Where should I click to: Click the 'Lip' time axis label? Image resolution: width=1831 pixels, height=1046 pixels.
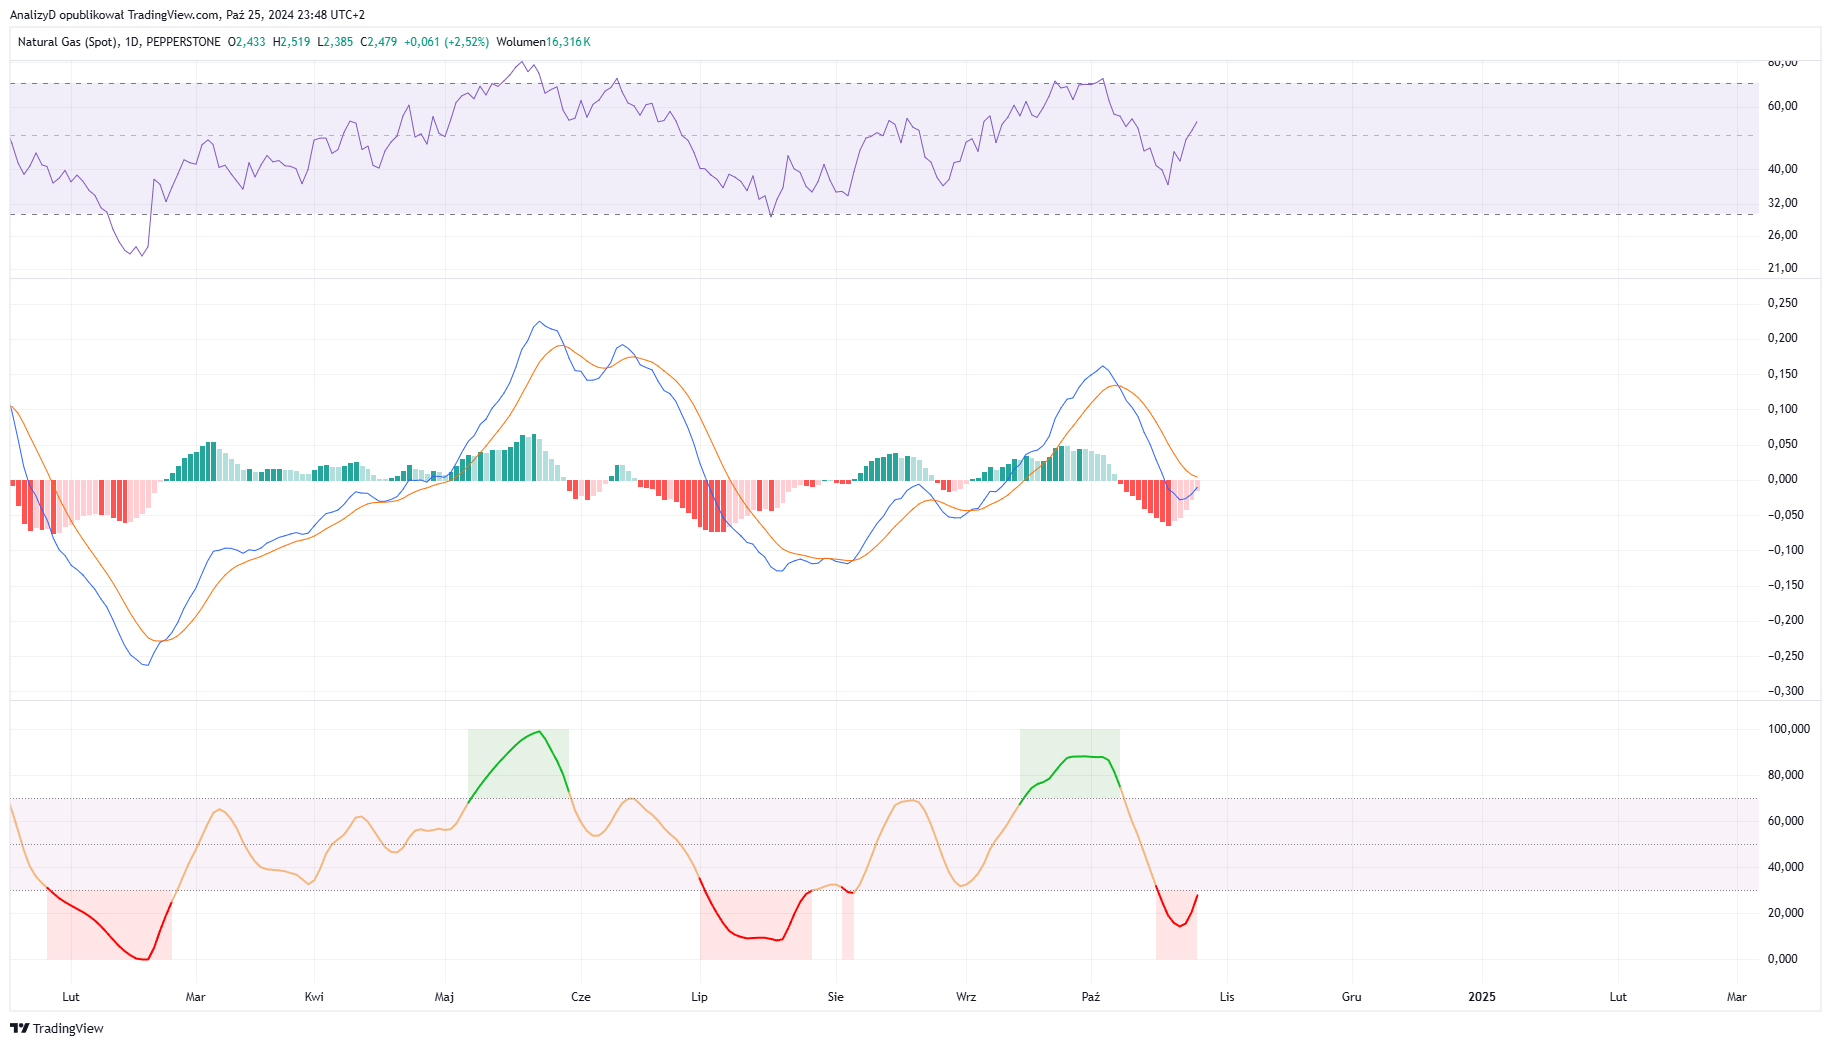pyautogui.click(x=700, y=997)
